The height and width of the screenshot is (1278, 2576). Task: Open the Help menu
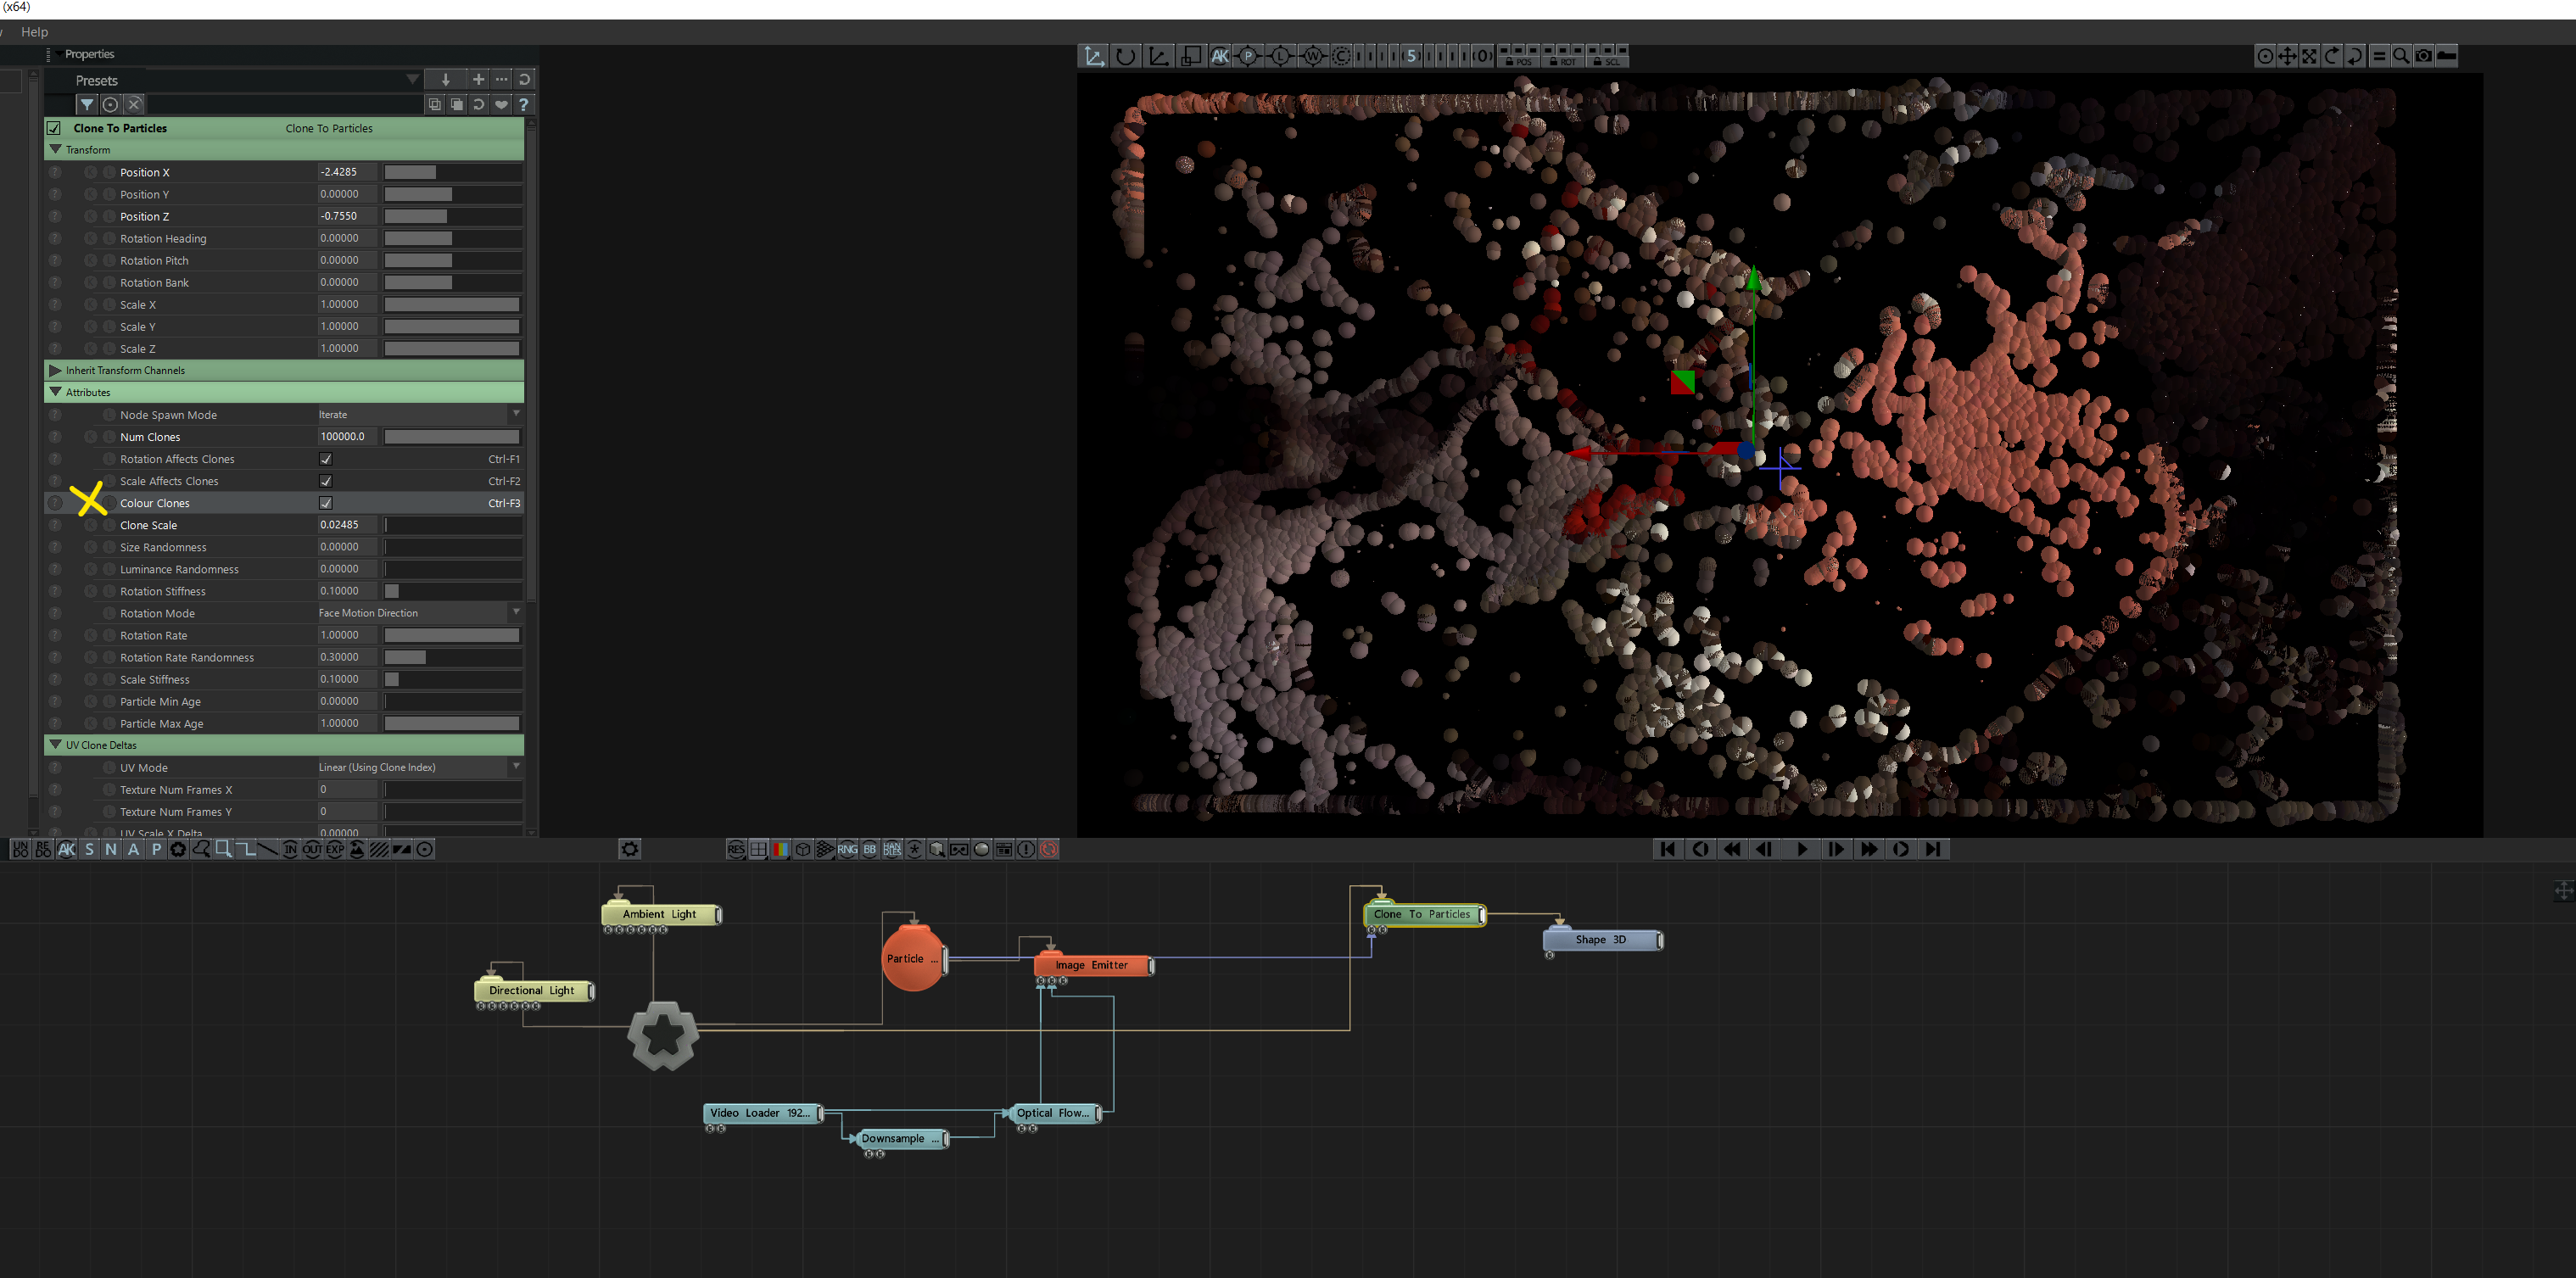35,32
